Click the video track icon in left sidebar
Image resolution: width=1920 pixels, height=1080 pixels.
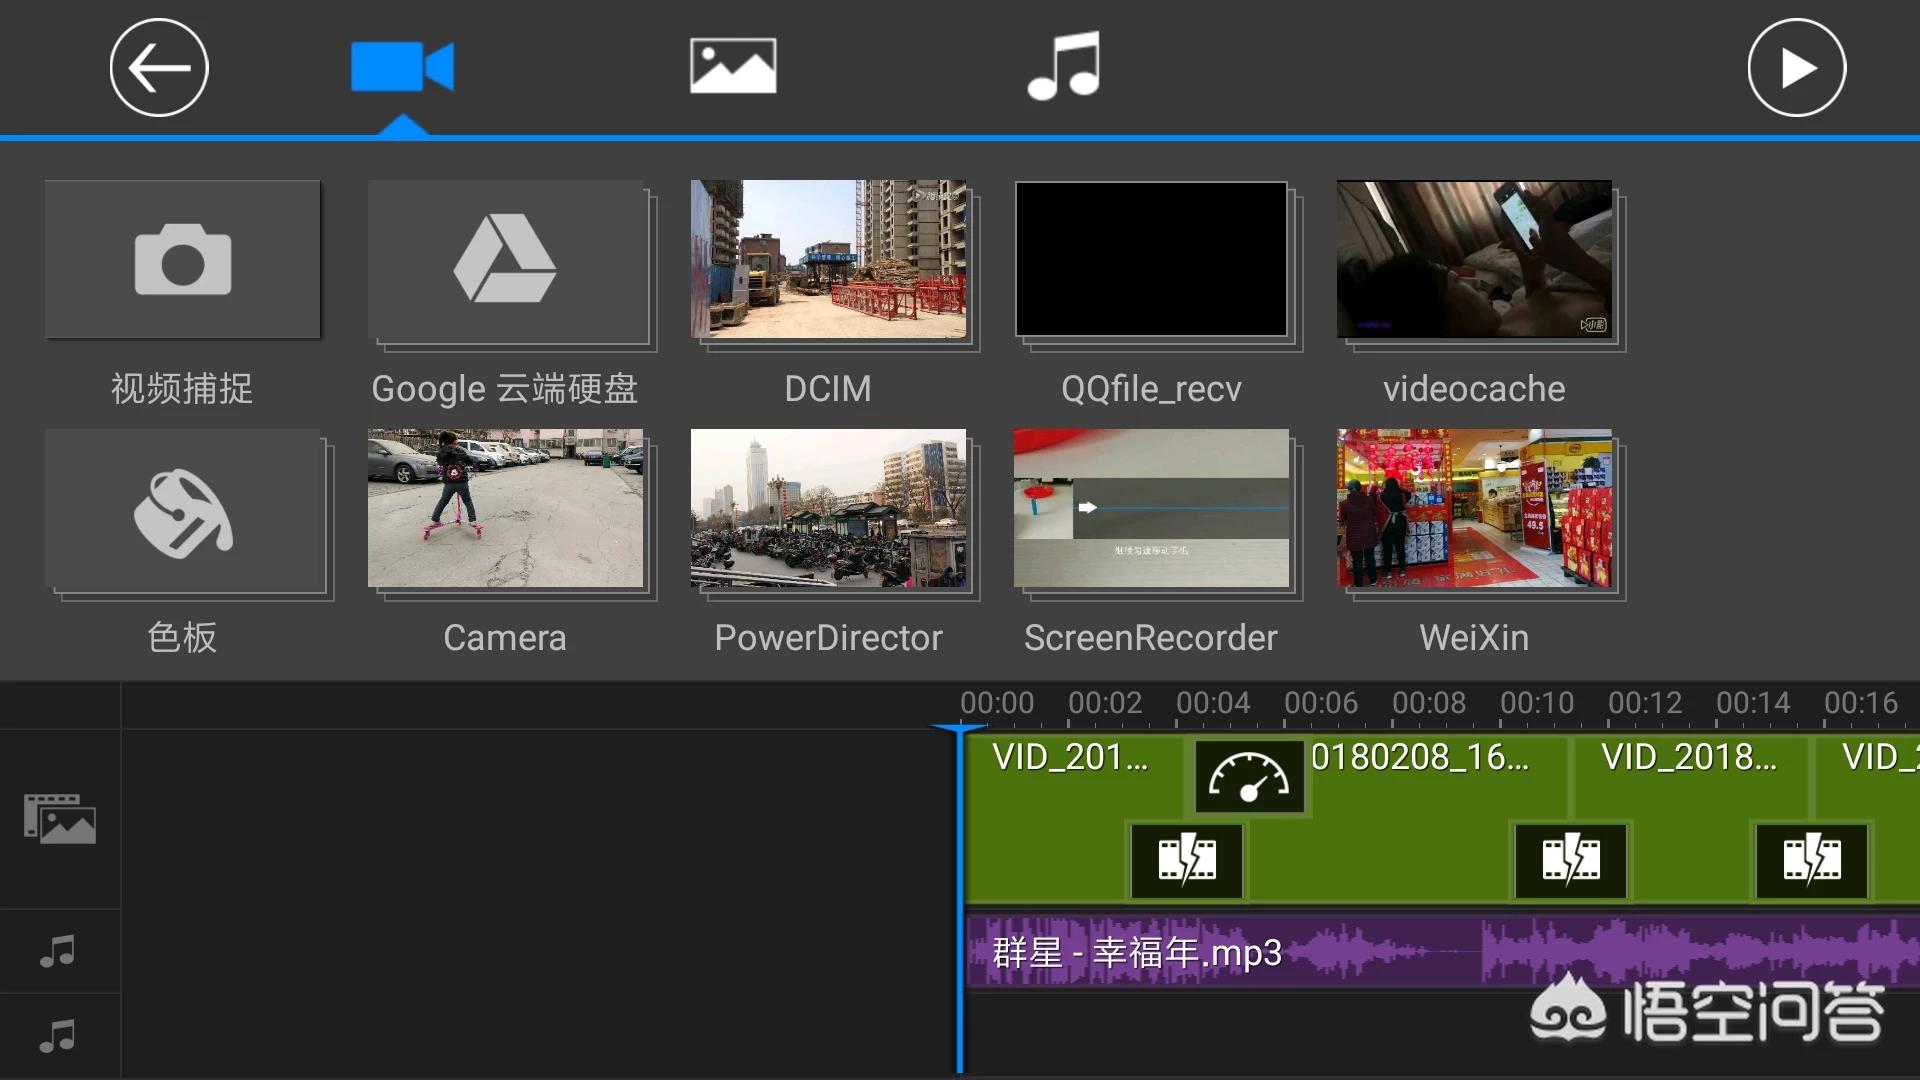(x=60, y=819)
